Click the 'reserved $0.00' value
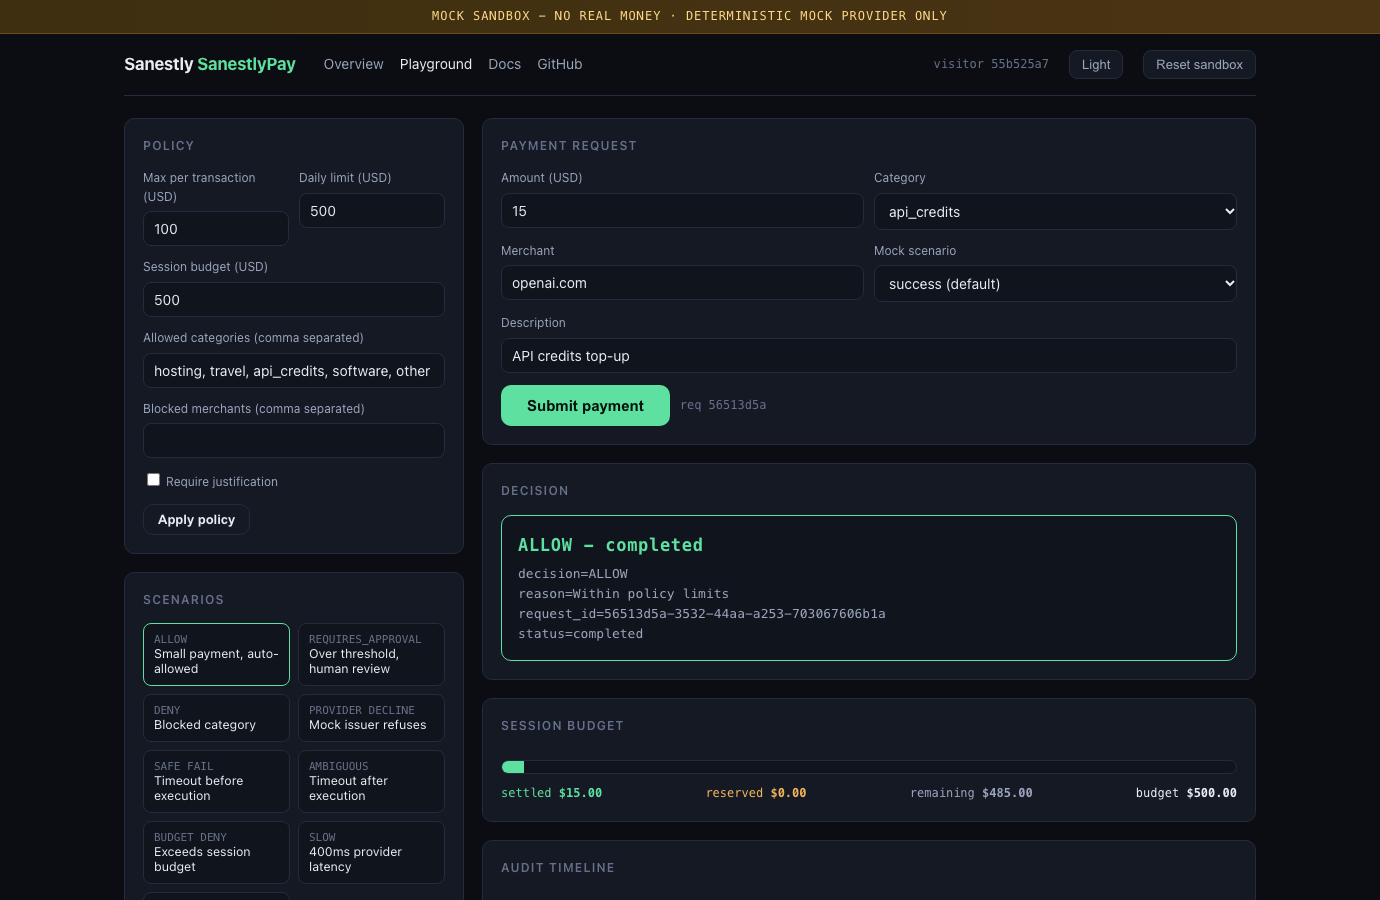 [756, 793]
